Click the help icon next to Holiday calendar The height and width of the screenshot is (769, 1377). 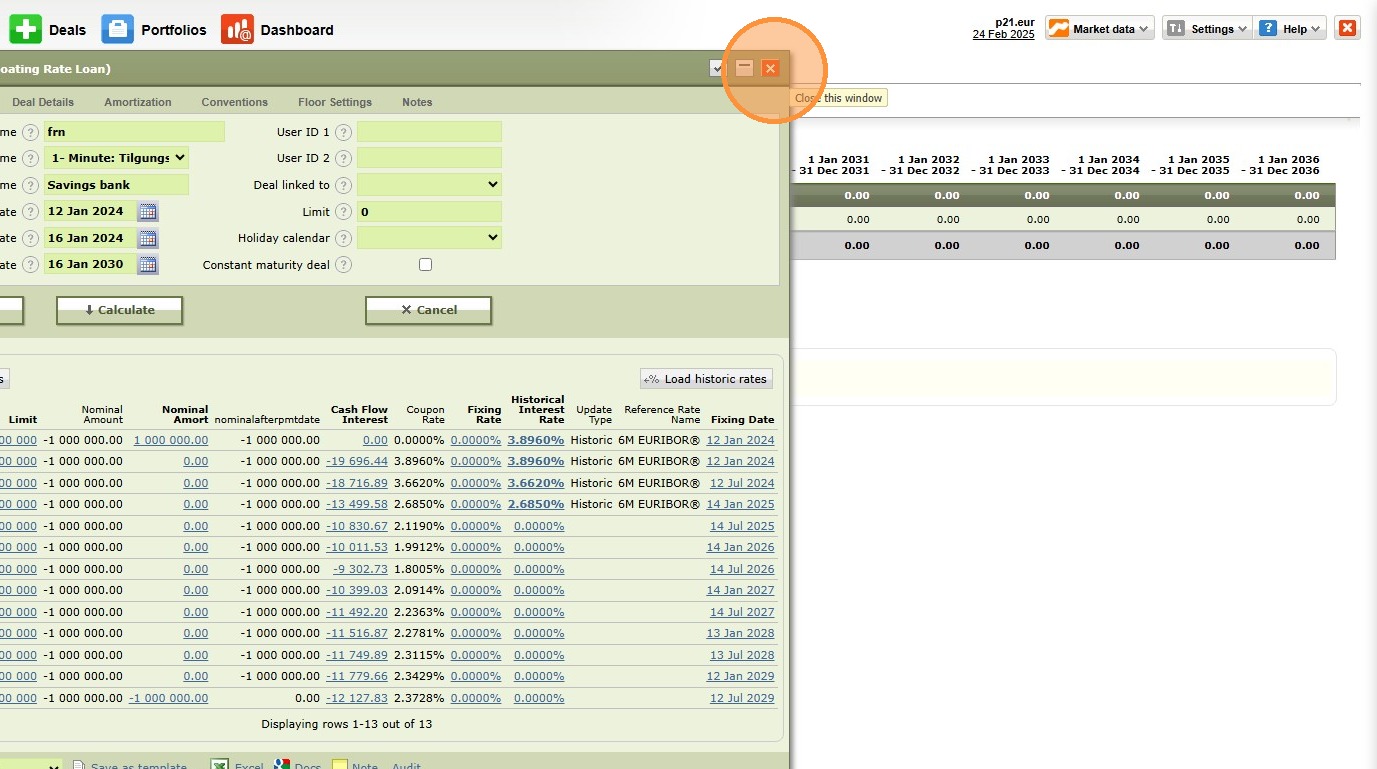(343, 238)
